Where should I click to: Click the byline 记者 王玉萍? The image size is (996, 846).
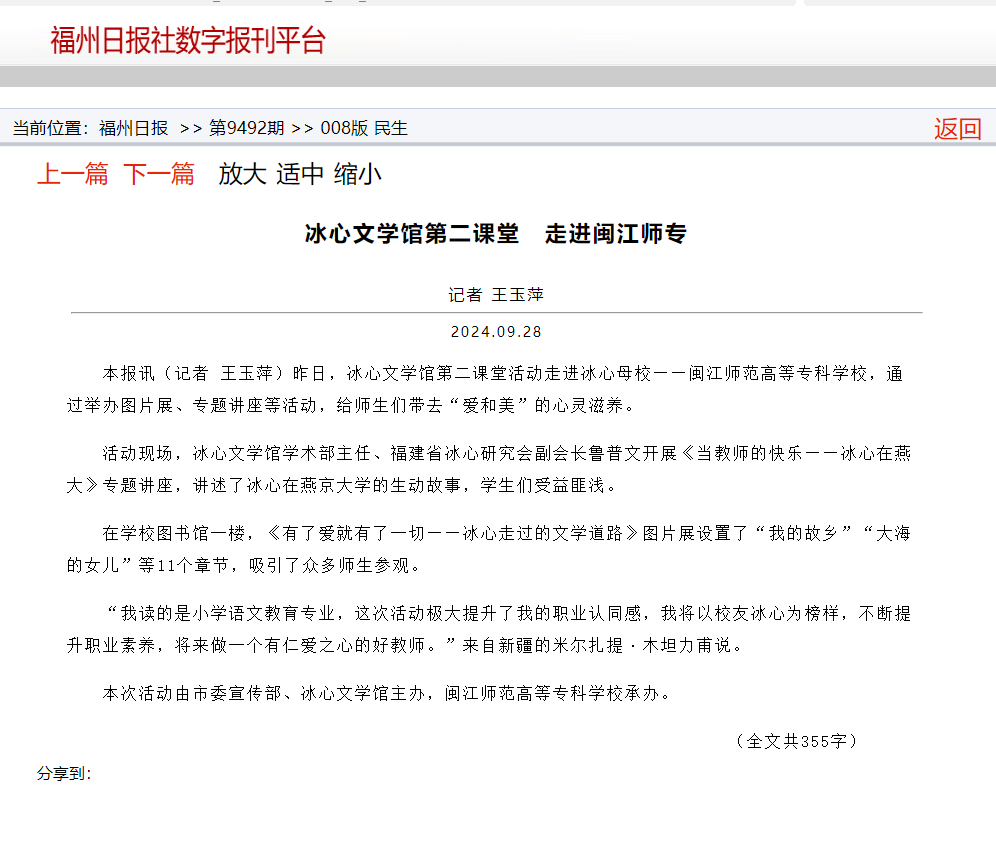(x=496, y=295)
